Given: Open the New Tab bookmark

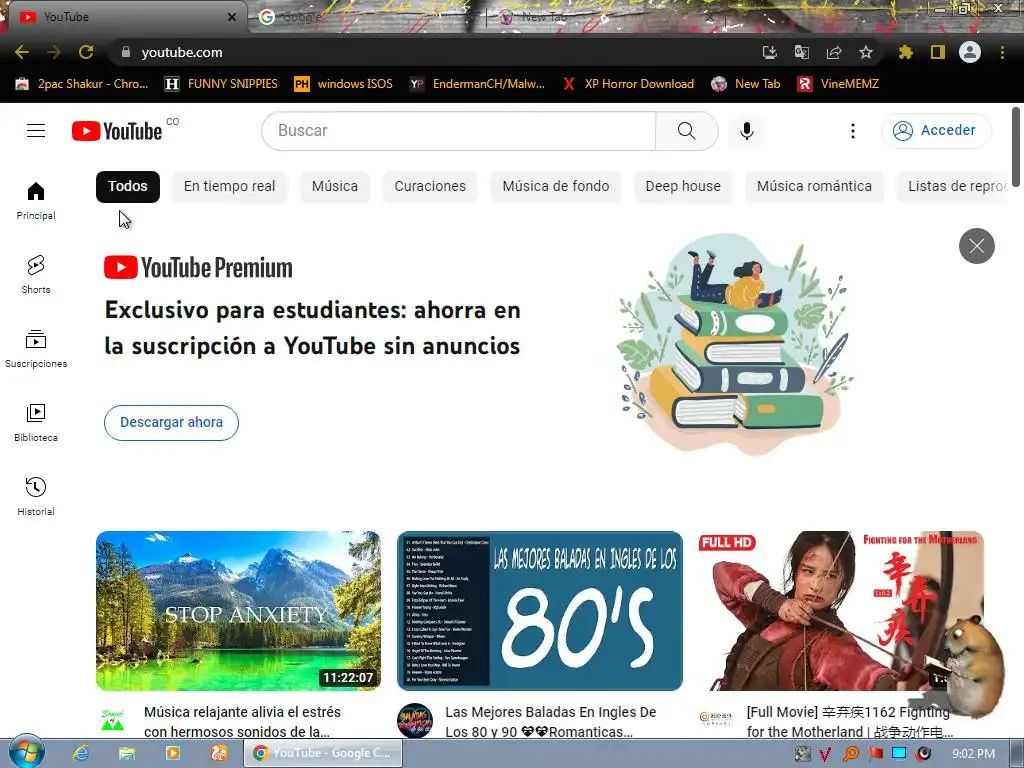Looking at the screenshot, I should (x=746, y=84).
